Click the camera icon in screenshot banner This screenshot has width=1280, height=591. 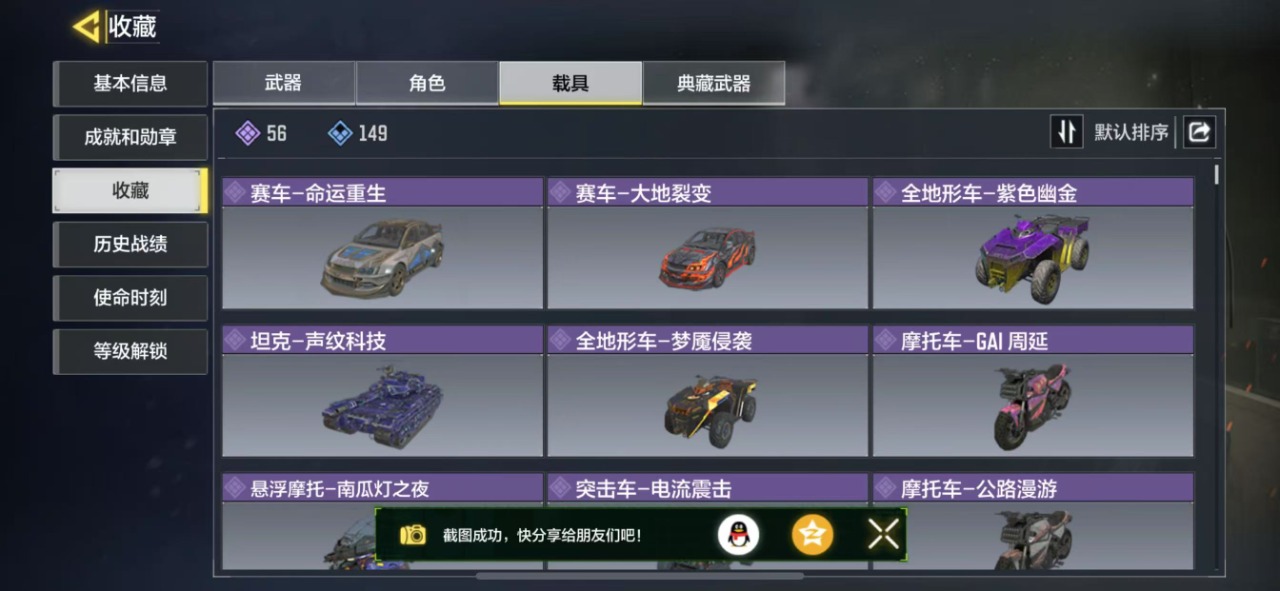click(413, 535)
